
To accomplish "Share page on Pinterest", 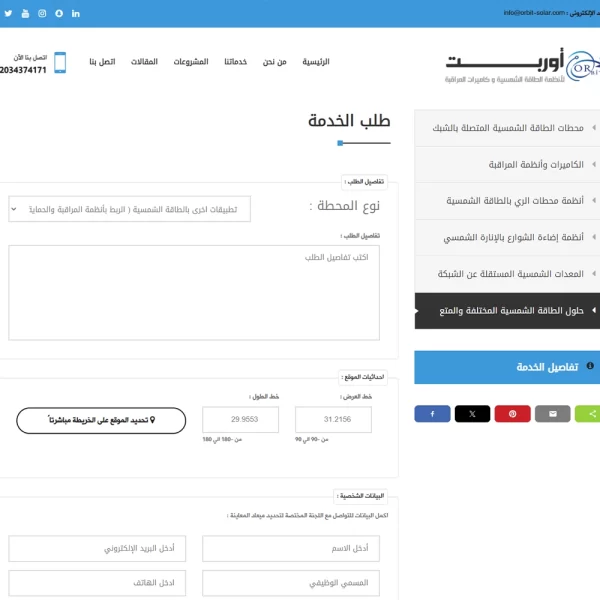I will tap(512, 413).
